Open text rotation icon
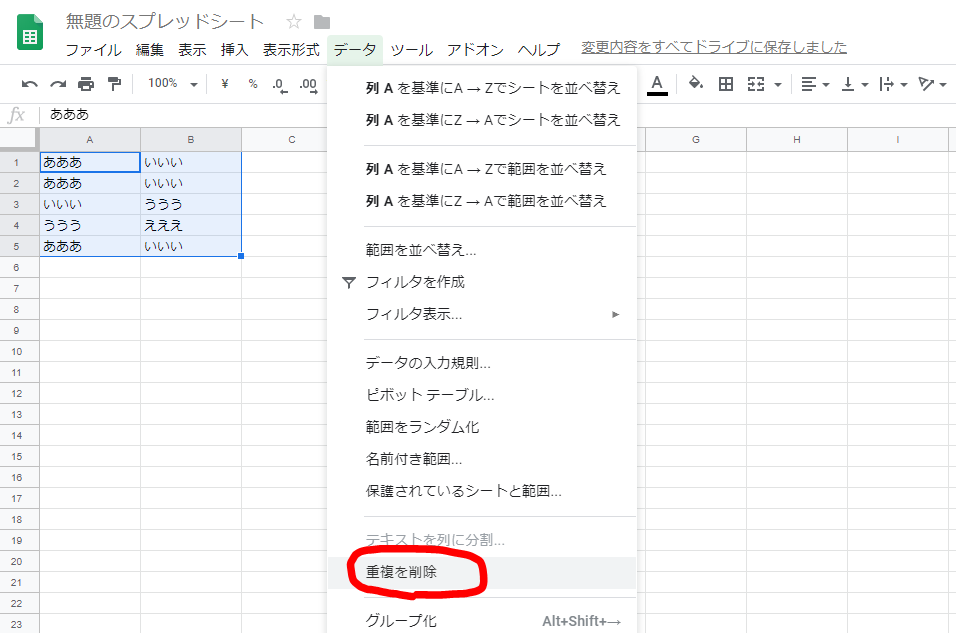Screen dimensions: 956x633 pyautogui.click(x=926, y=84)
